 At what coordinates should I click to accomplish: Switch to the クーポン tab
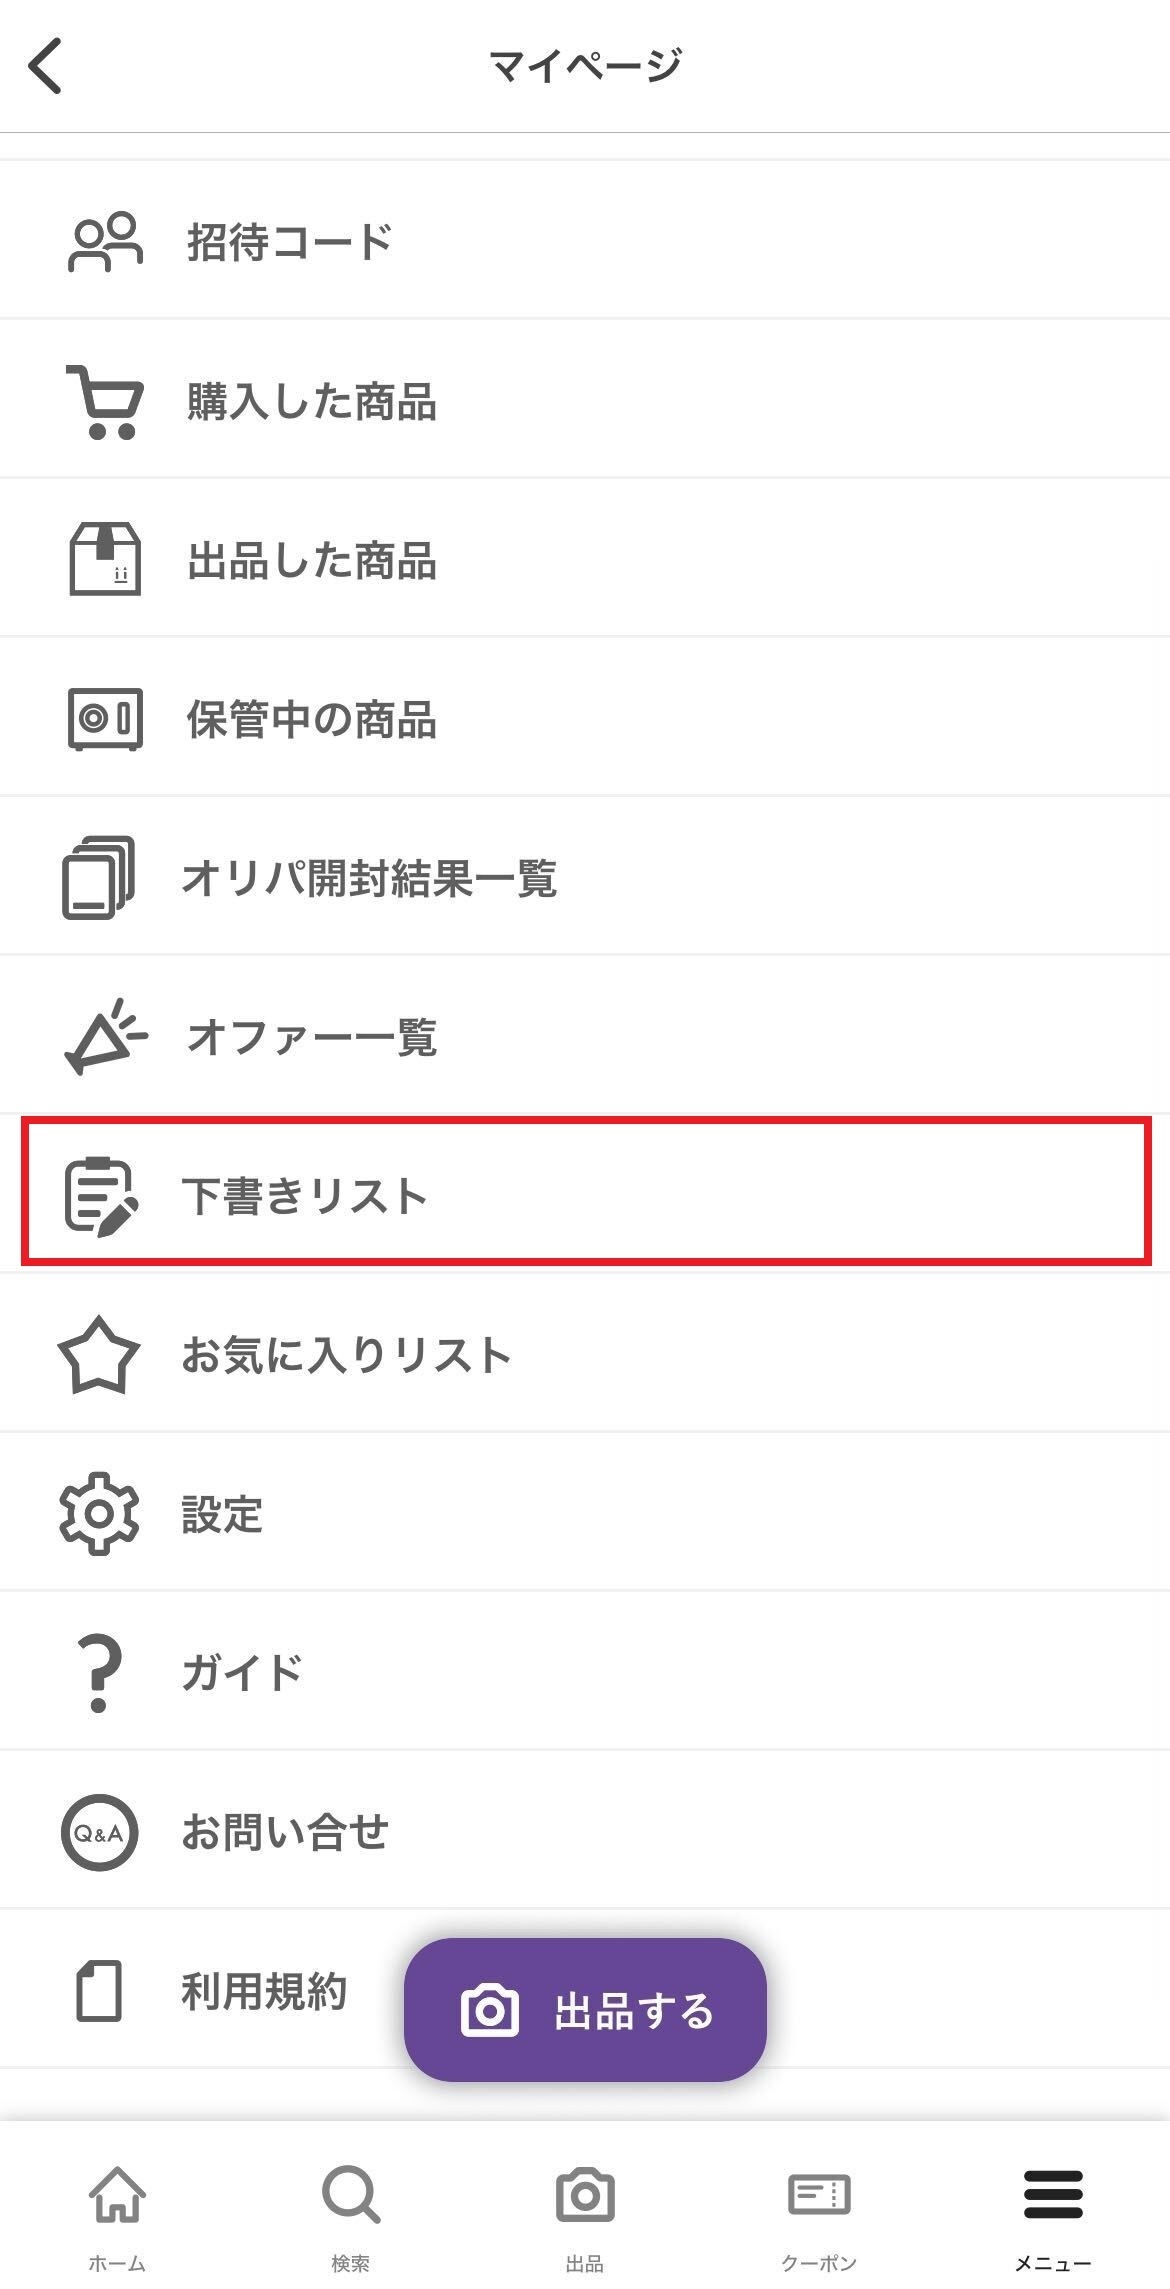click(x=819, y=2211)
